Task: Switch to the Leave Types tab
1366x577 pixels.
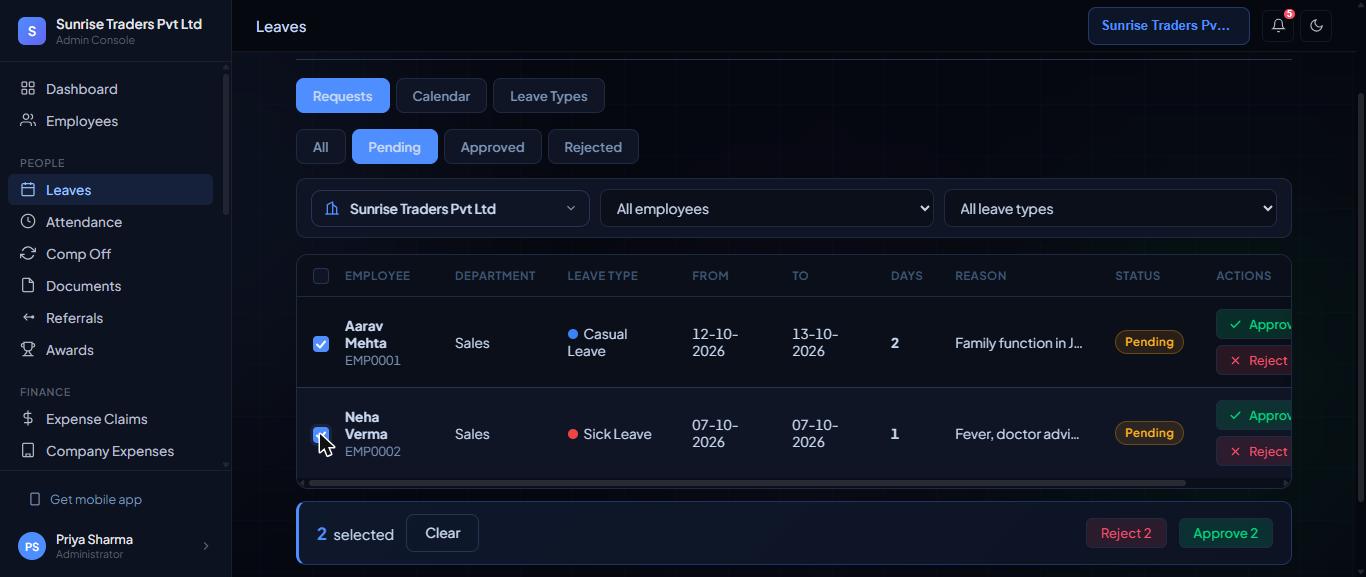Action: click(549, 96)
